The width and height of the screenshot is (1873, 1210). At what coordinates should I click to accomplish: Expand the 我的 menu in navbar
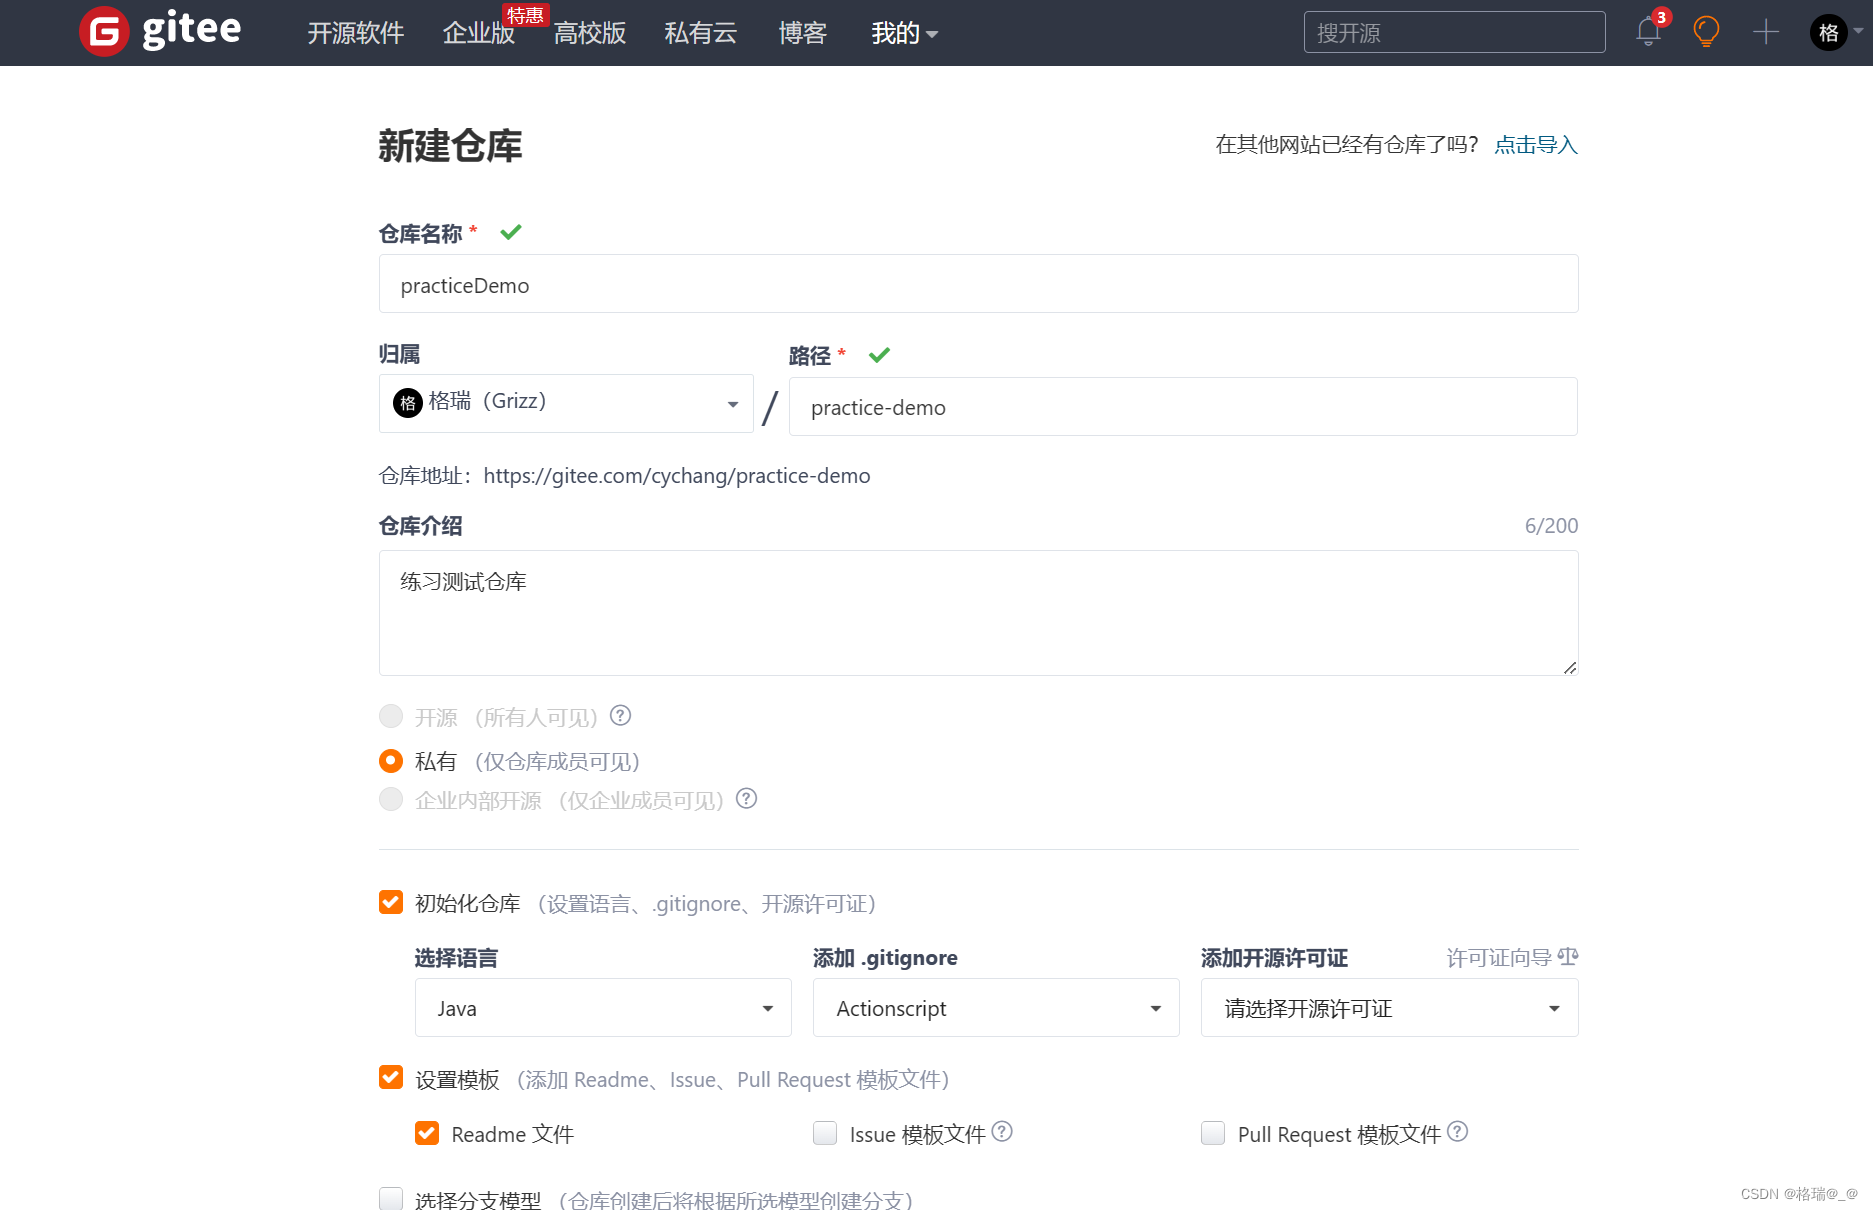tap(904, 33)
